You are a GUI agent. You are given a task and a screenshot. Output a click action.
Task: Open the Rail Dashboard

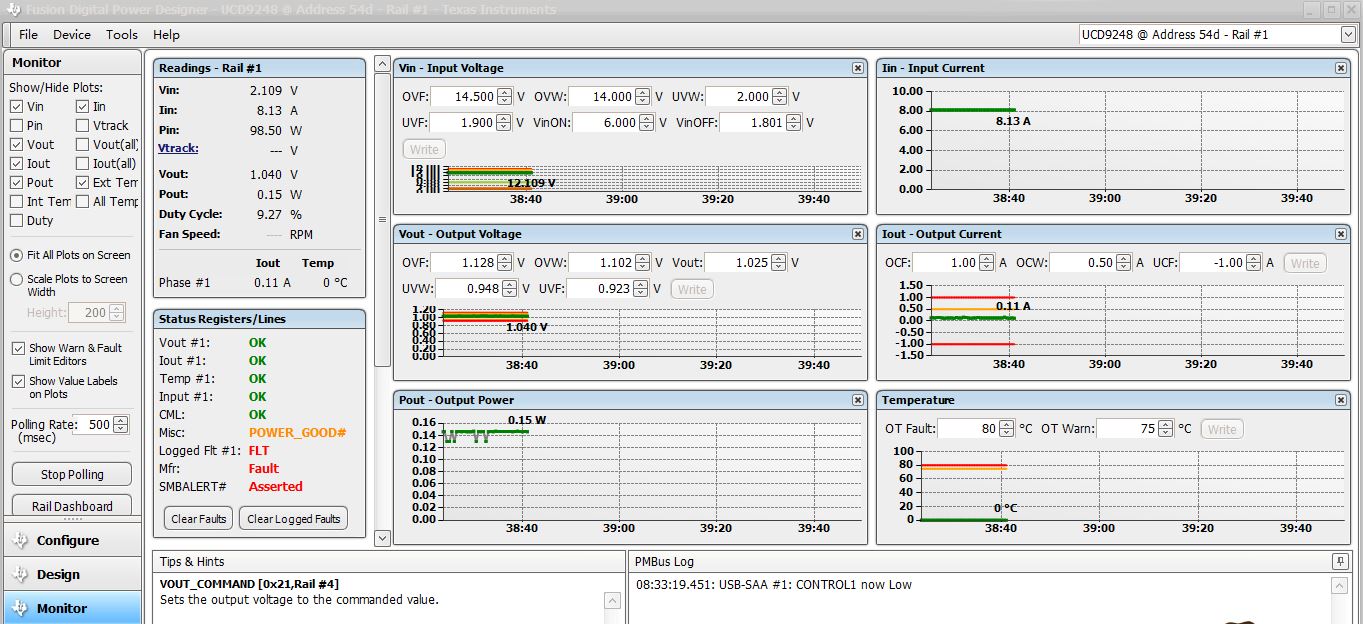pos(72,506)
